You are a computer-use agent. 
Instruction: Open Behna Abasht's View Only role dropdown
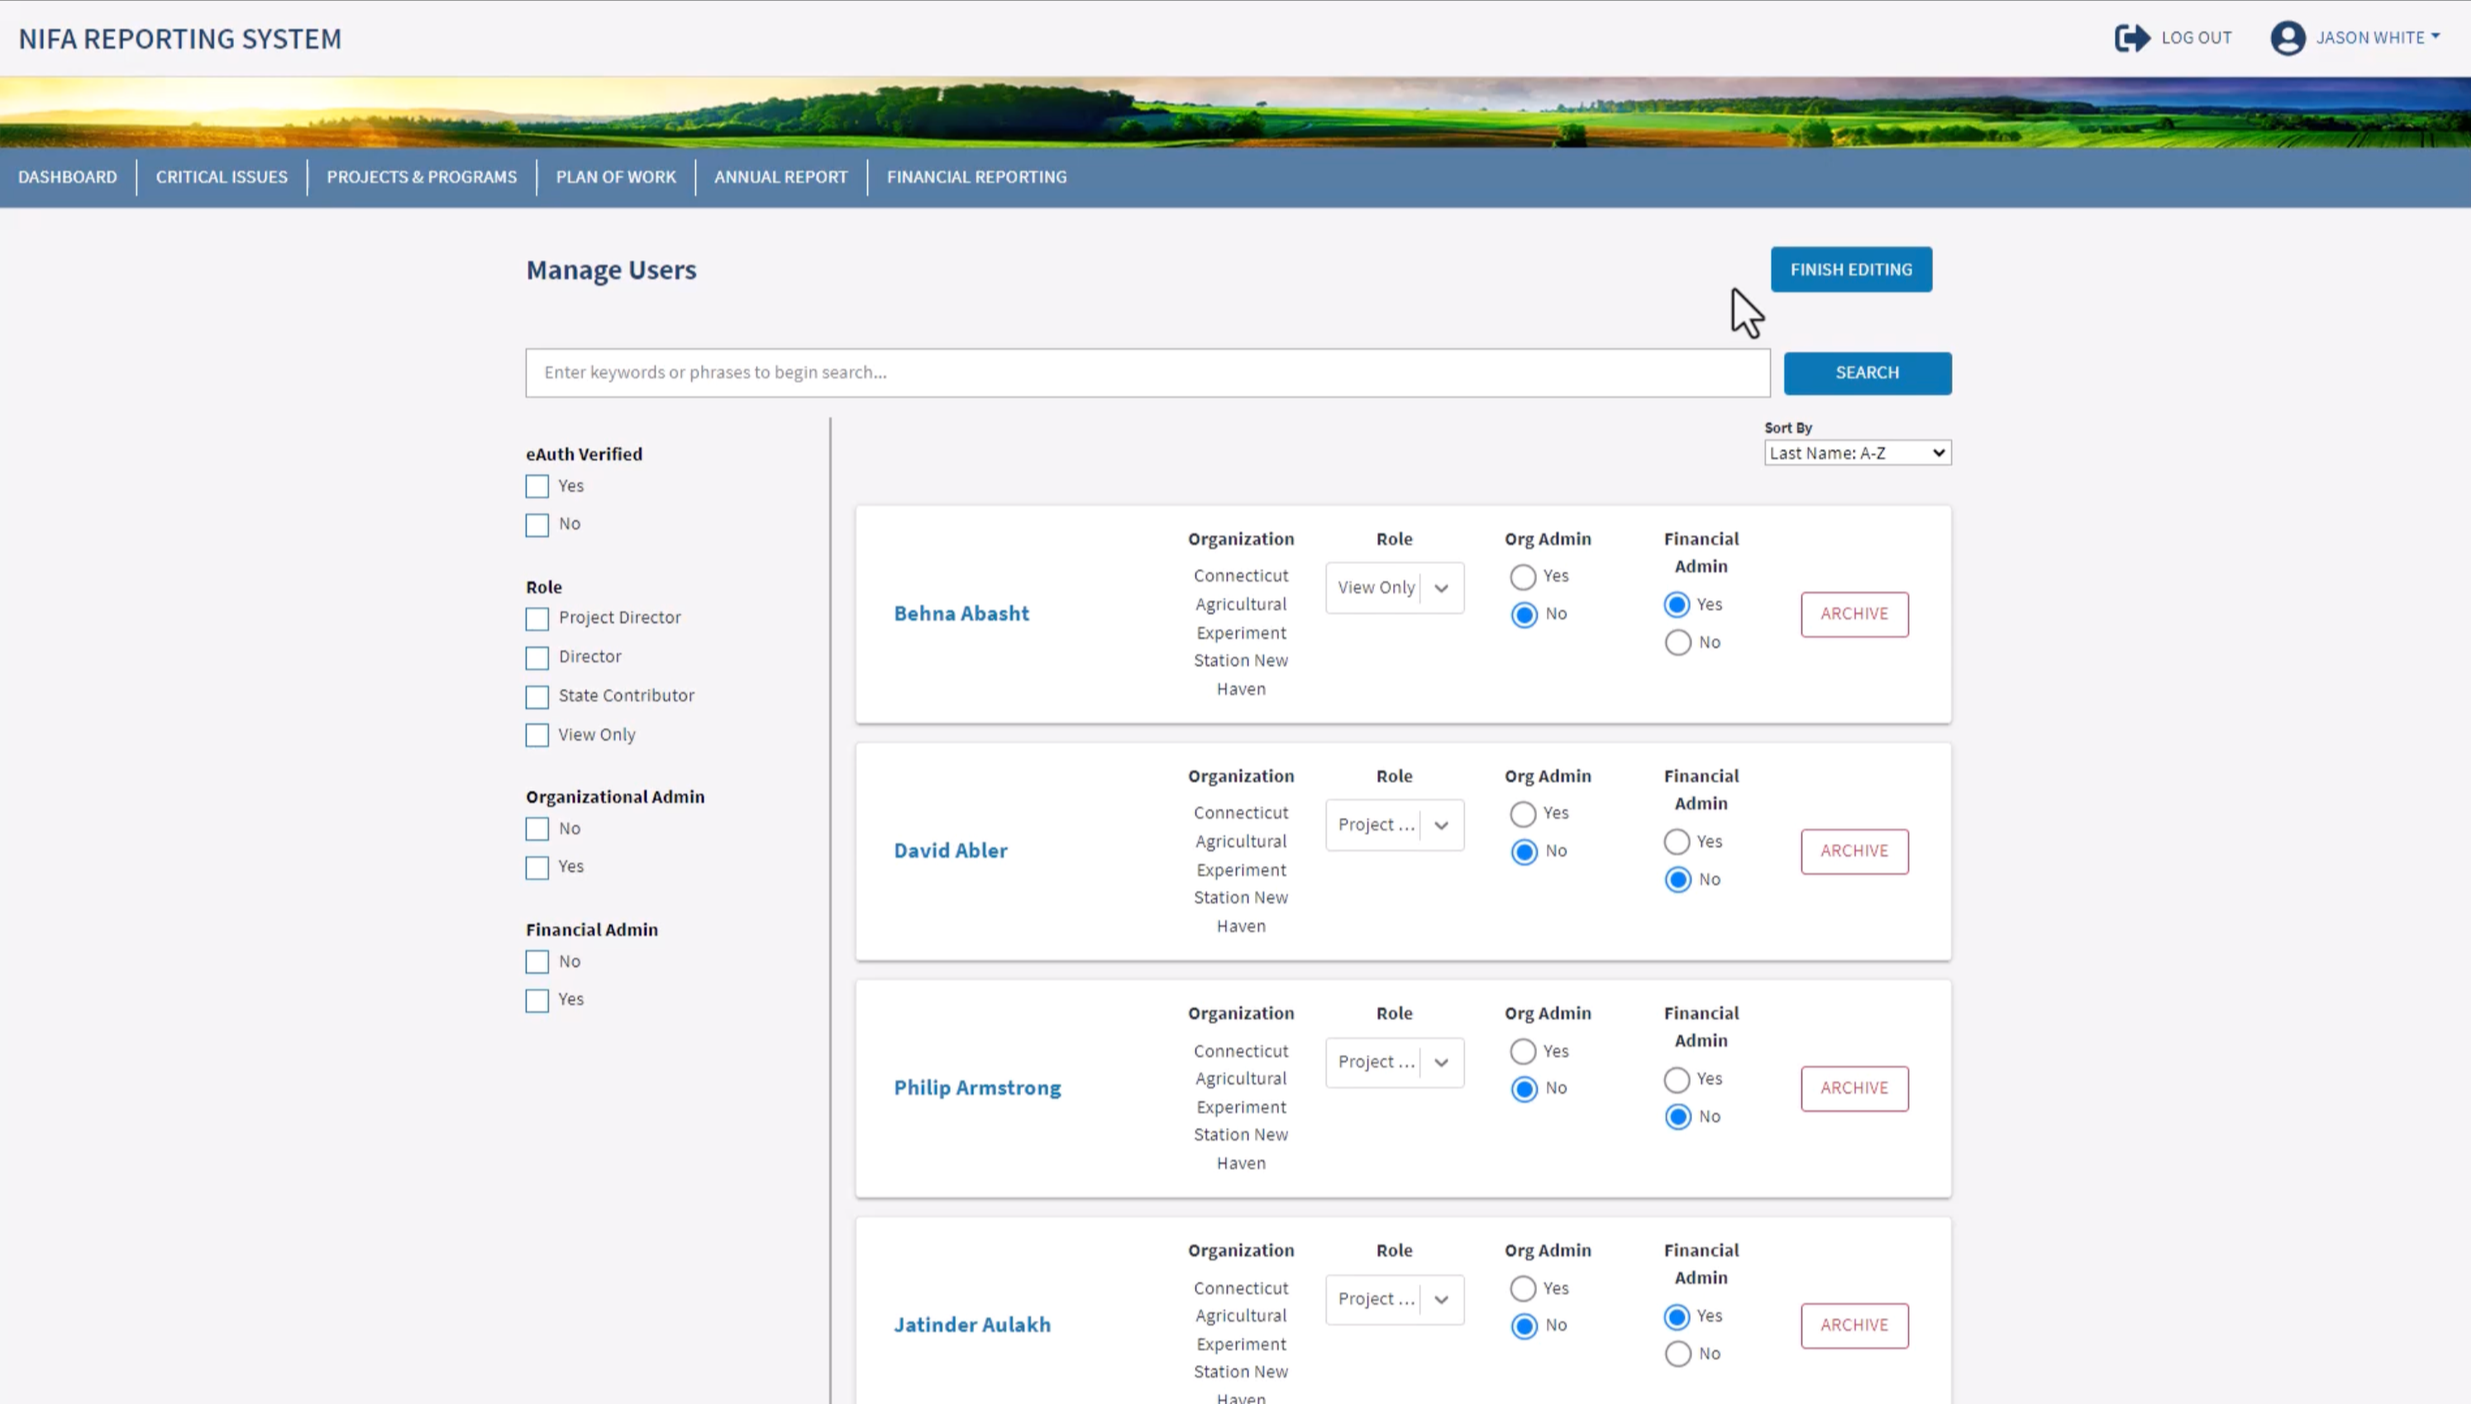coord(1394,588)
